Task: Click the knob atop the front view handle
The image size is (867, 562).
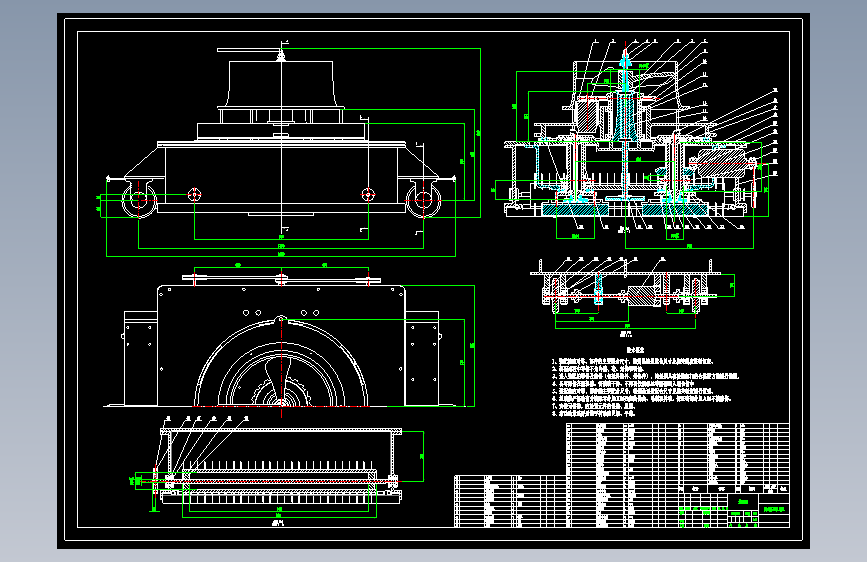Action: point(281,55)
